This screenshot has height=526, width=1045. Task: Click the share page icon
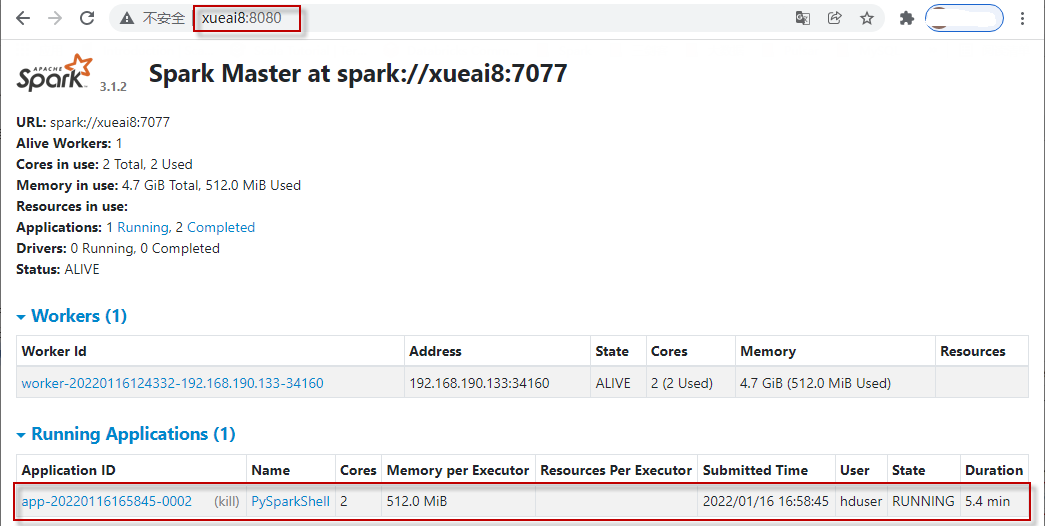tap(834, 18)
